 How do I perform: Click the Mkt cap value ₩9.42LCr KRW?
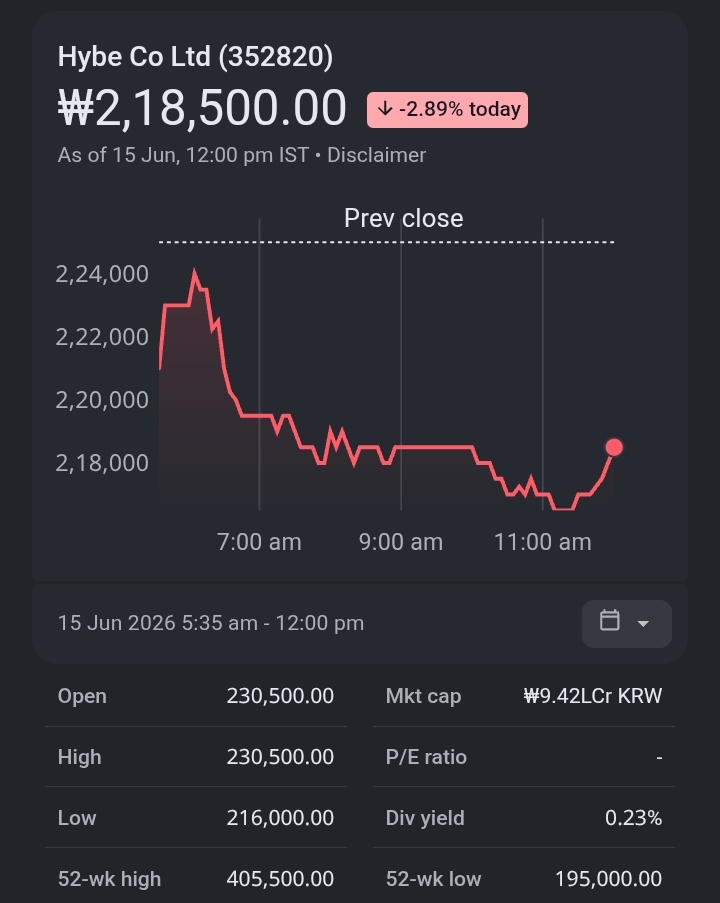pyautogui.click(x=593, y=696)
